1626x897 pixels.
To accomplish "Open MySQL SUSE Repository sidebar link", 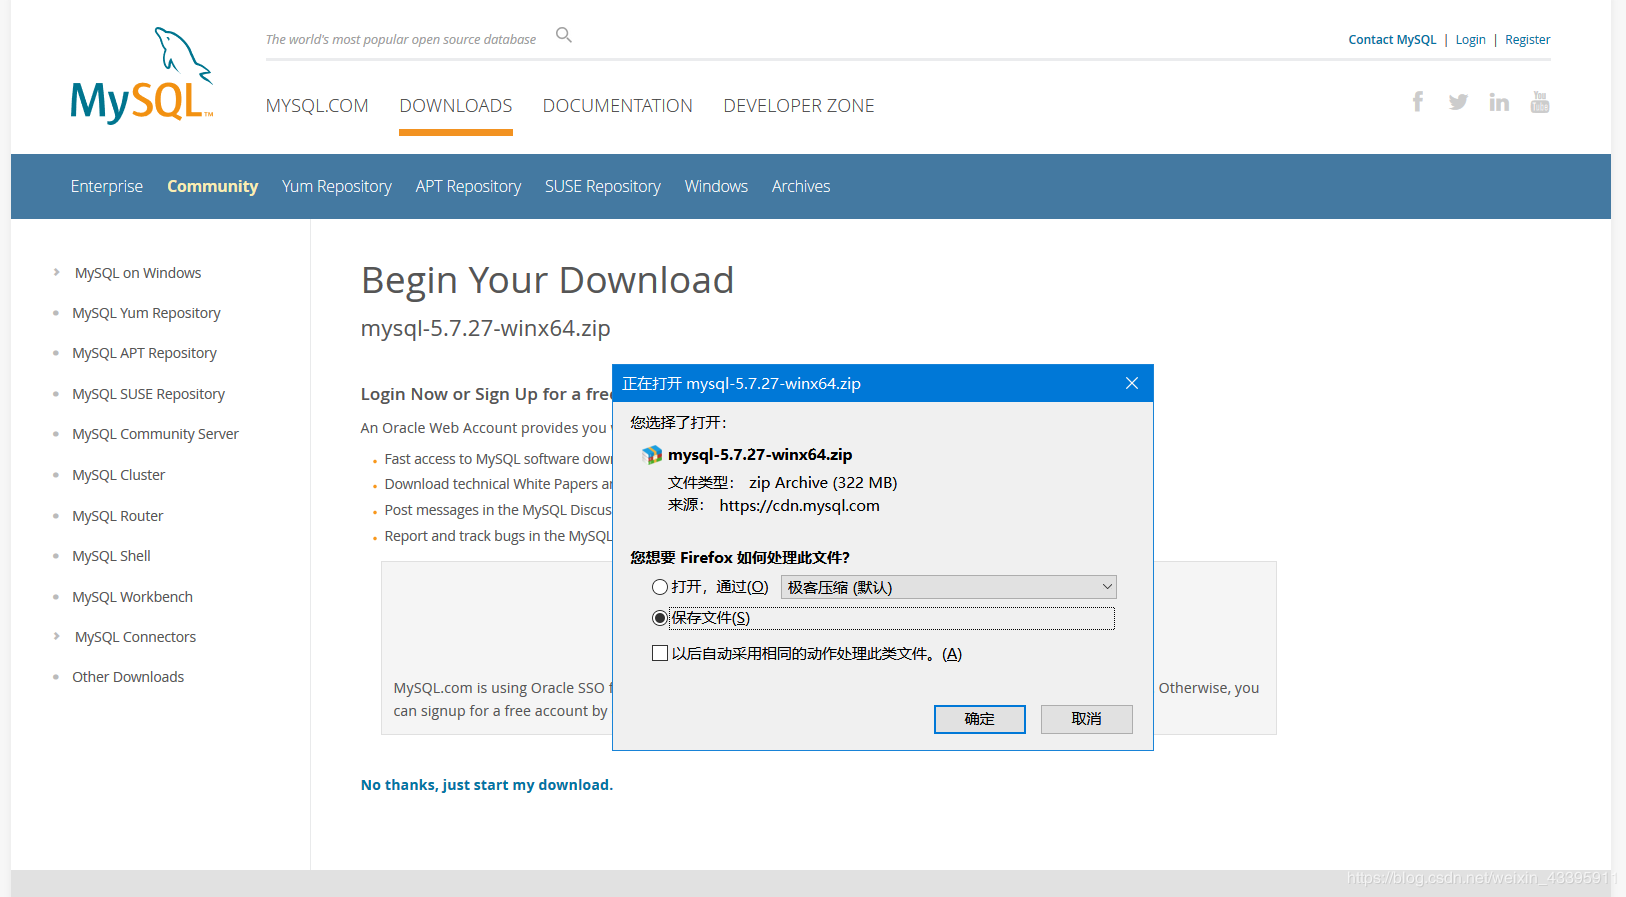I will click(148, 394).
